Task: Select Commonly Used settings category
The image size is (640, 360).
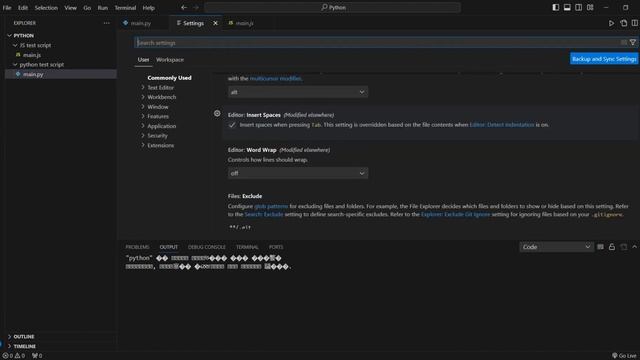Action: [x=169, y=78]
